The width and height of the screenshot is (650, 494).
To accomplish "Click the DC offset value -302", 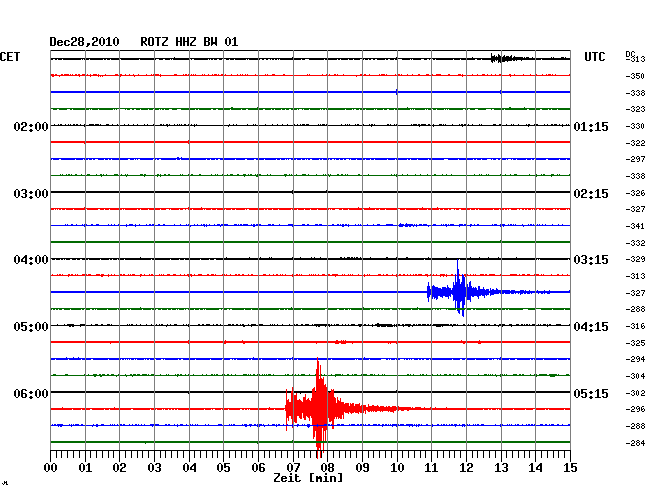I will click(x=635, y=393).
